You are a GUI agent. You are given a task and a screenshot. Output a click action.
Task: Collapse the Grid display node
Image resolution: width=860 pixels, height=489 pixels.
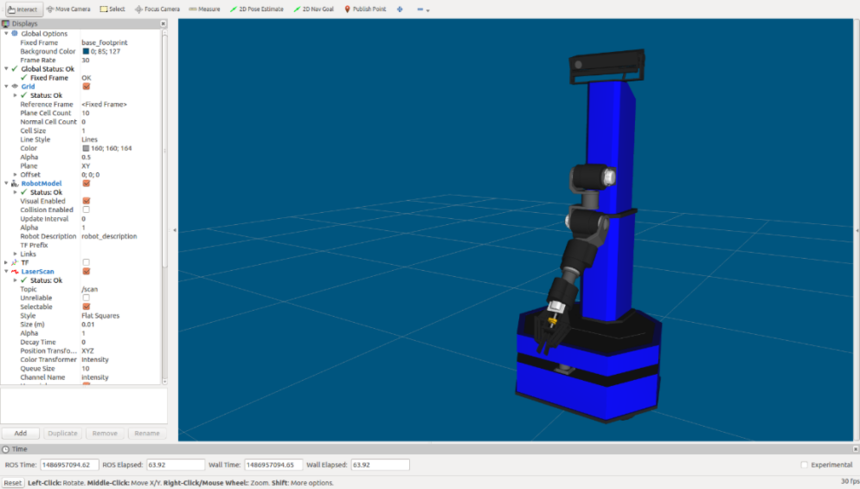click(6, 86)
